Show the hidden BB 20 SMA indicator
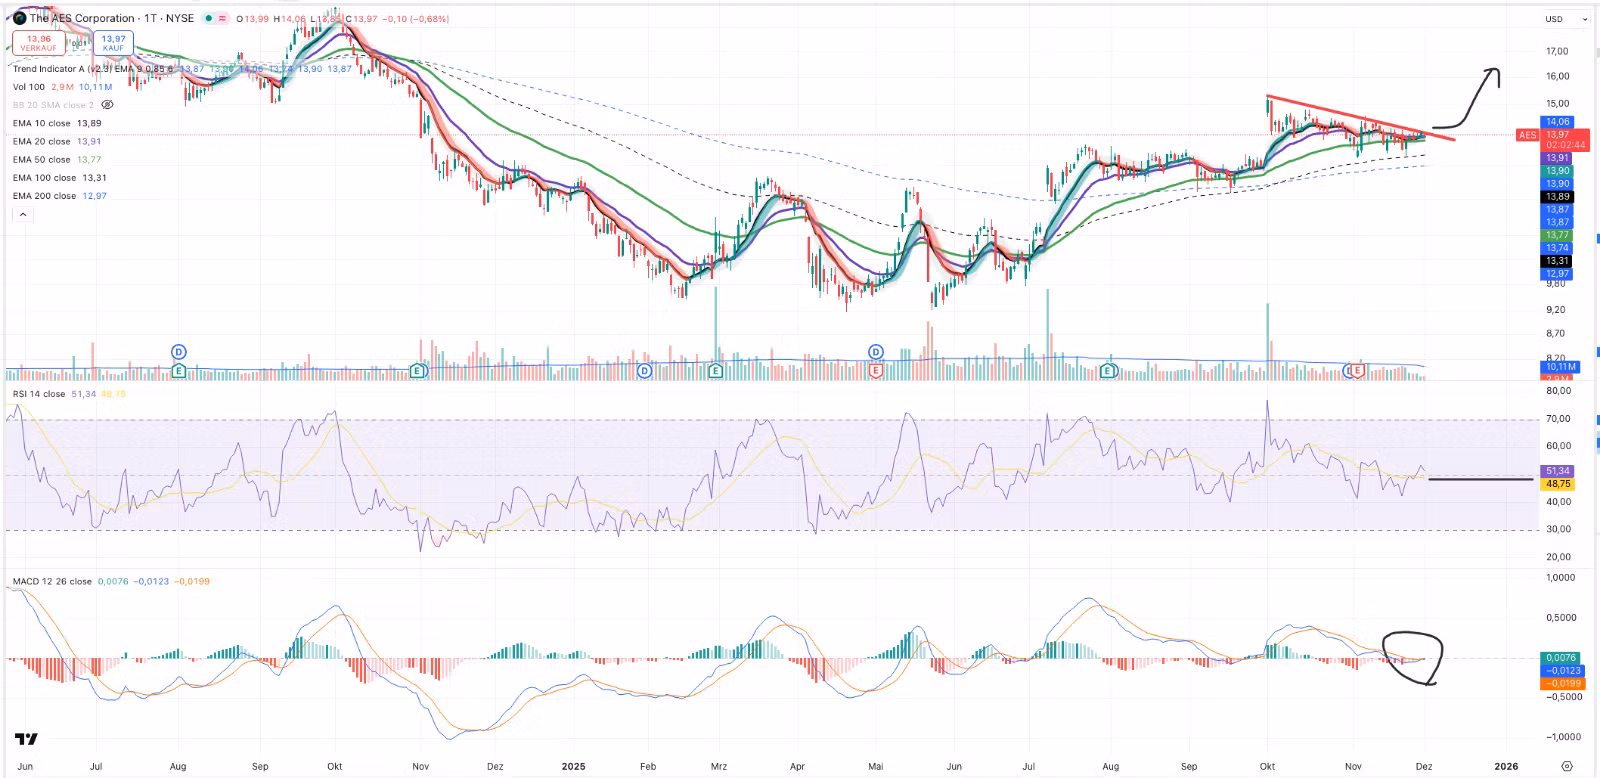 tap(108, 105)
